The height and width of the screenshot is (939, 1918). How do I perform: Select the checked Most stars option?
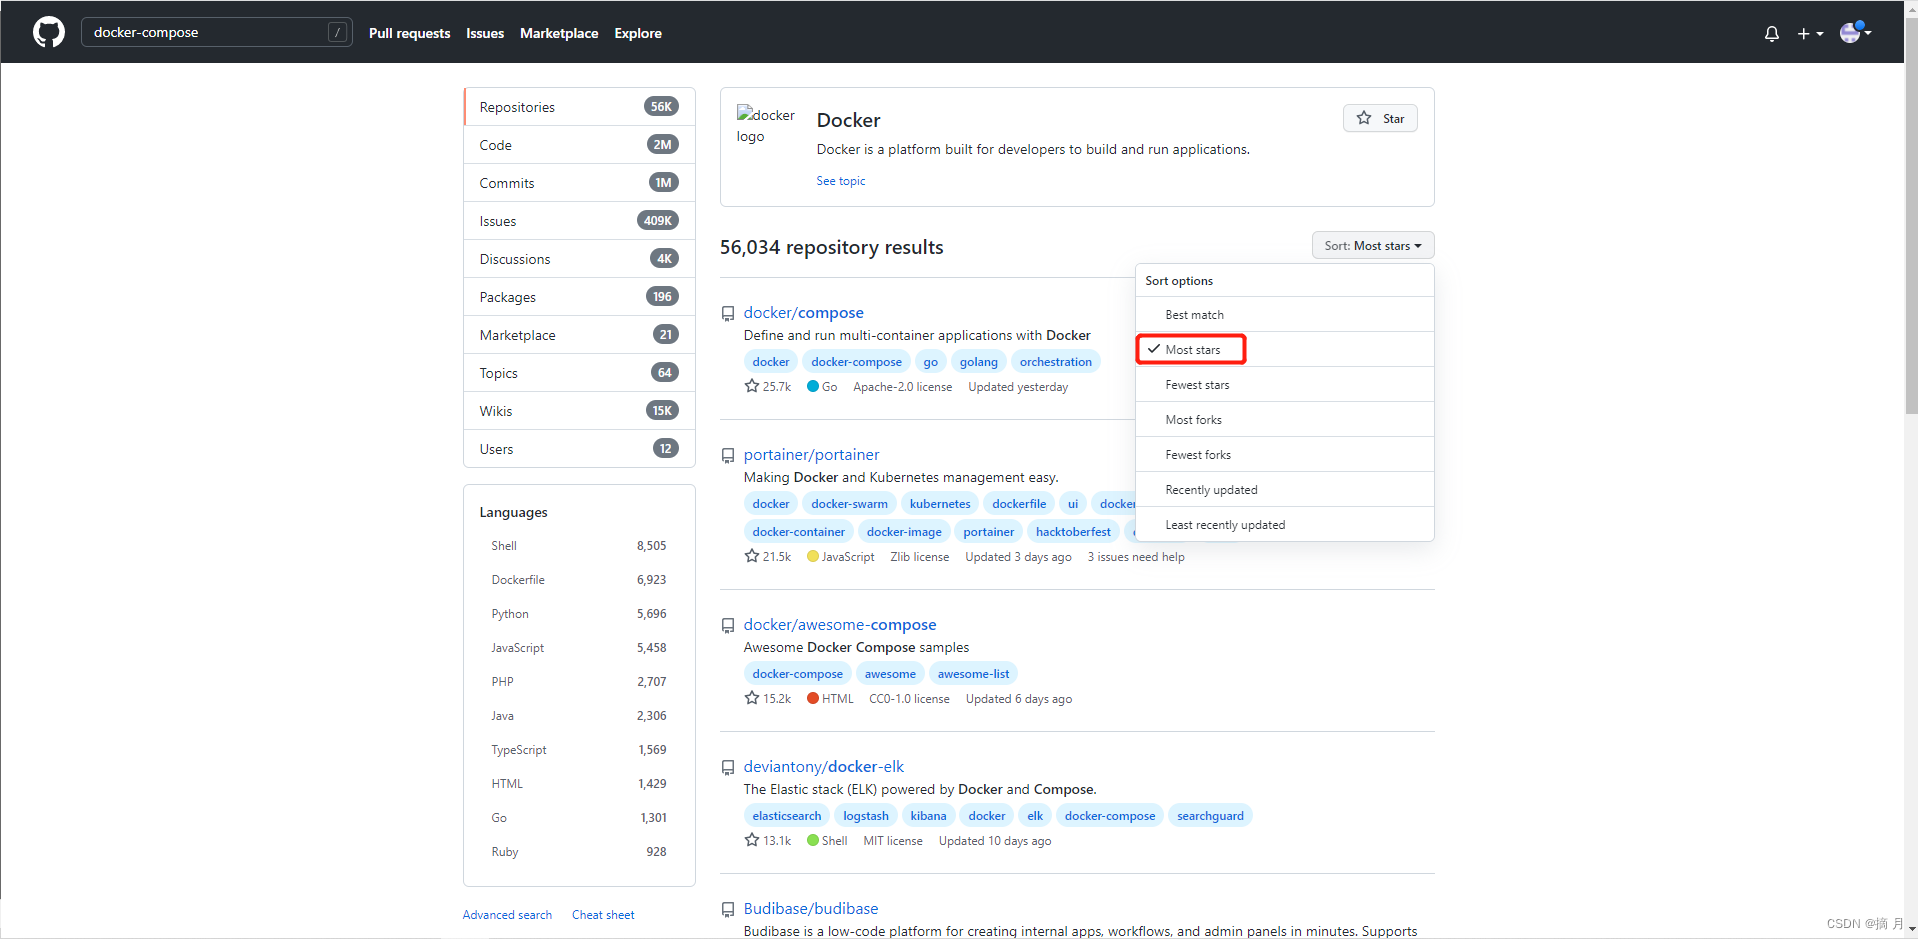[x=1285, y=349]
